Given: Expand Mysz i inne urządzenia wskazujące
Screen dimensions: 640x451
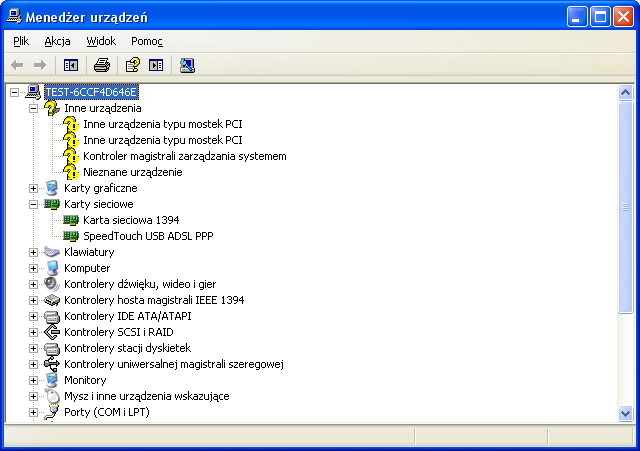Looking at the screenshot, I should click(33, 396).
